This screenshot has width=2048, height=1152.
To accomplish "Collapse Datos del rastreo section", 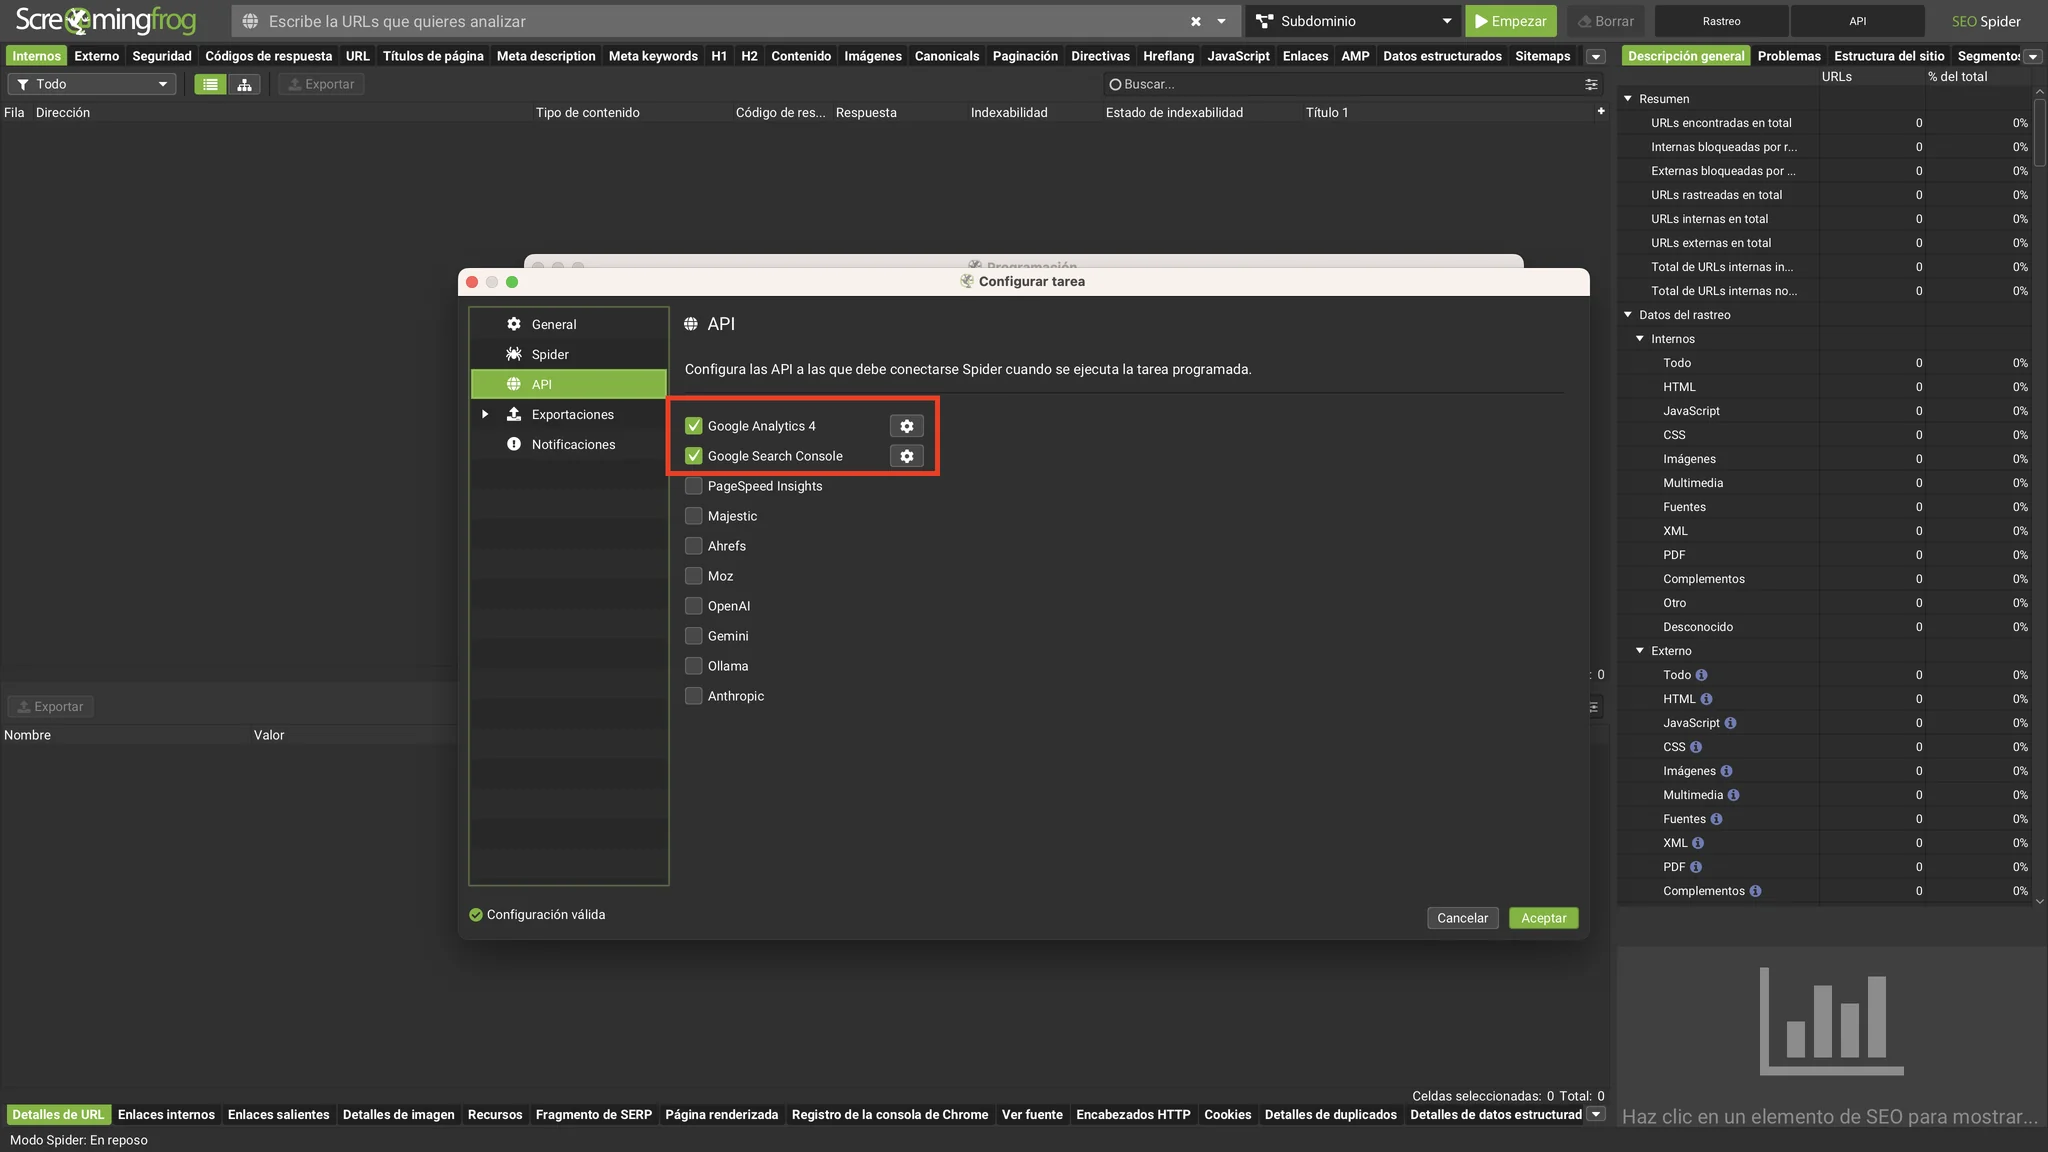I will [x=1628, y=315].
